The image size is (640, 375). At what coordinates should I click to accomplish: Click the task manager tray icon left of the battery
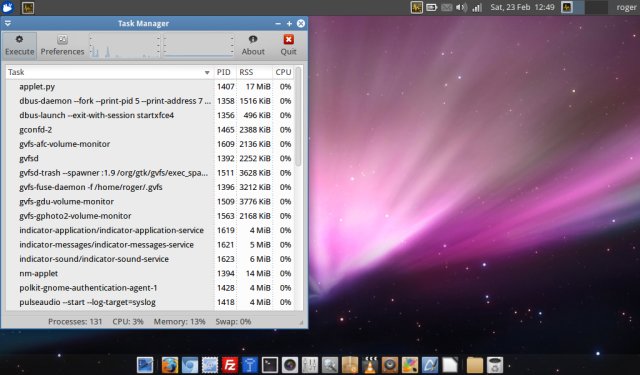click(416, 7)
